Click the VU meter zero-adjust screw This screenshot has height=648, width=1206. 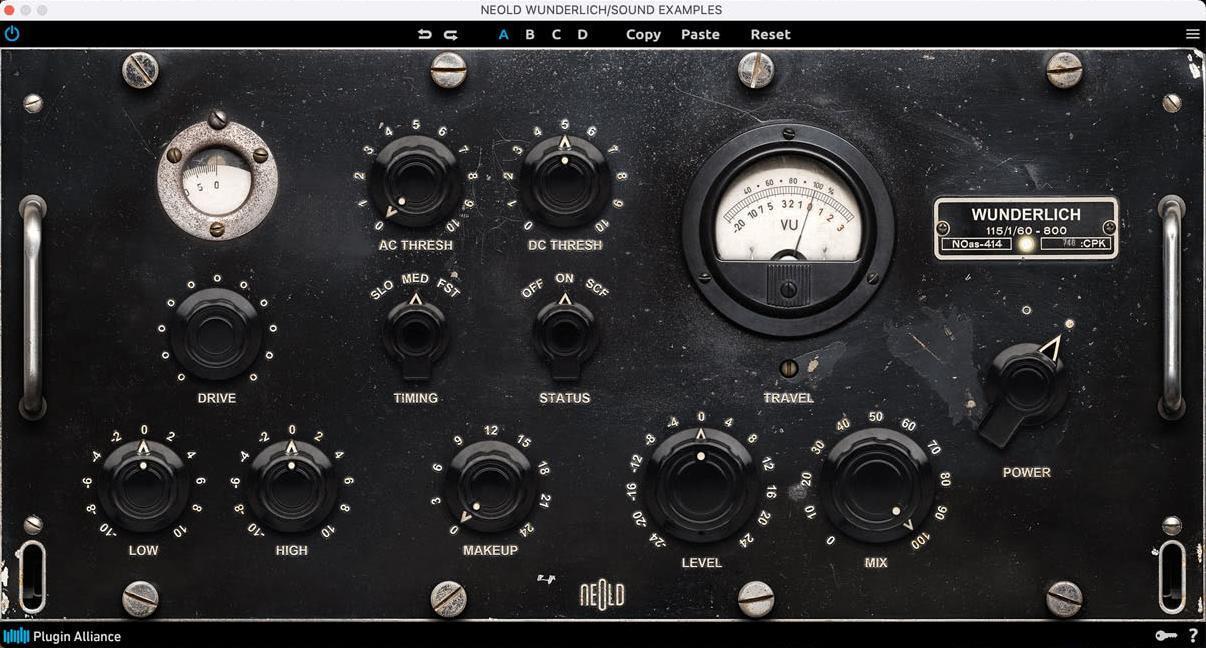789,291
